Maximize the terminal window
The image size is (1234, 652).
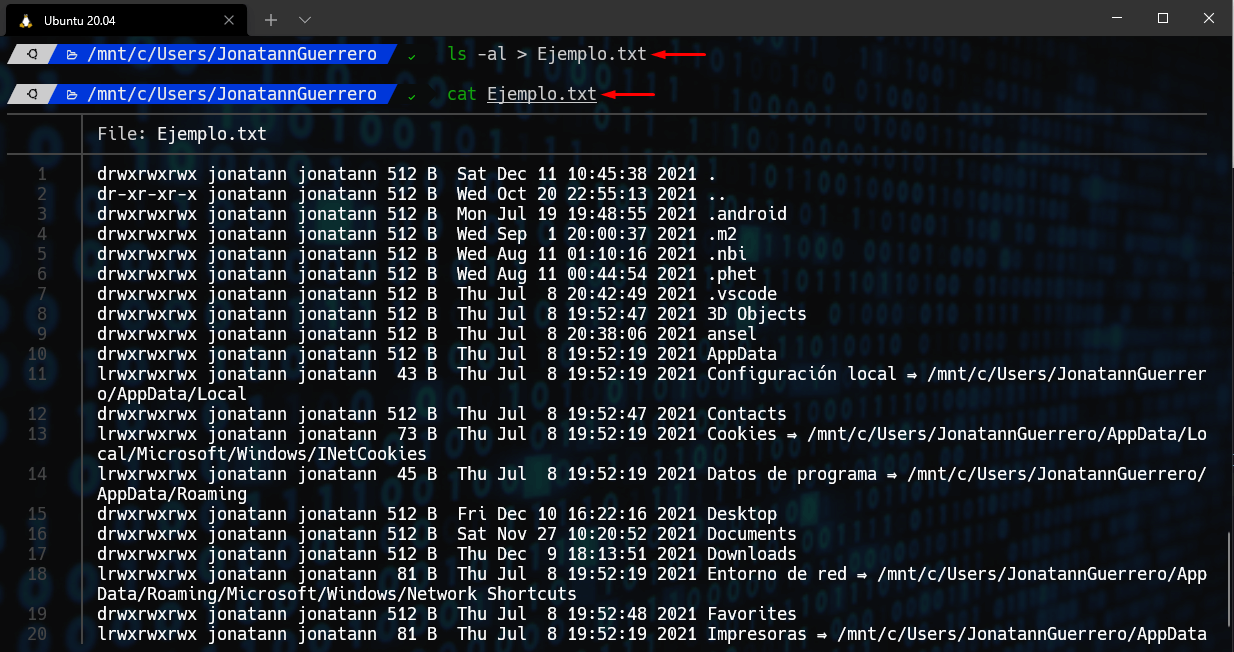1163,18
